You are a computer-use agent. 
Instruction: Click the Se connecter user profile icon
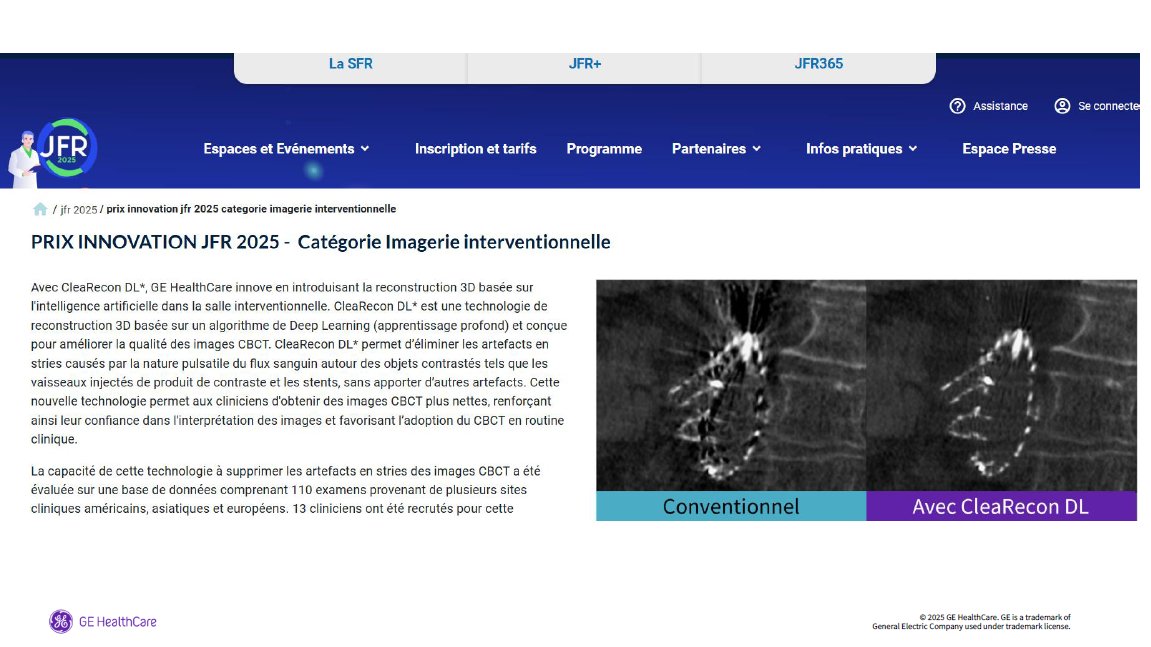(x=1062, y=106)
